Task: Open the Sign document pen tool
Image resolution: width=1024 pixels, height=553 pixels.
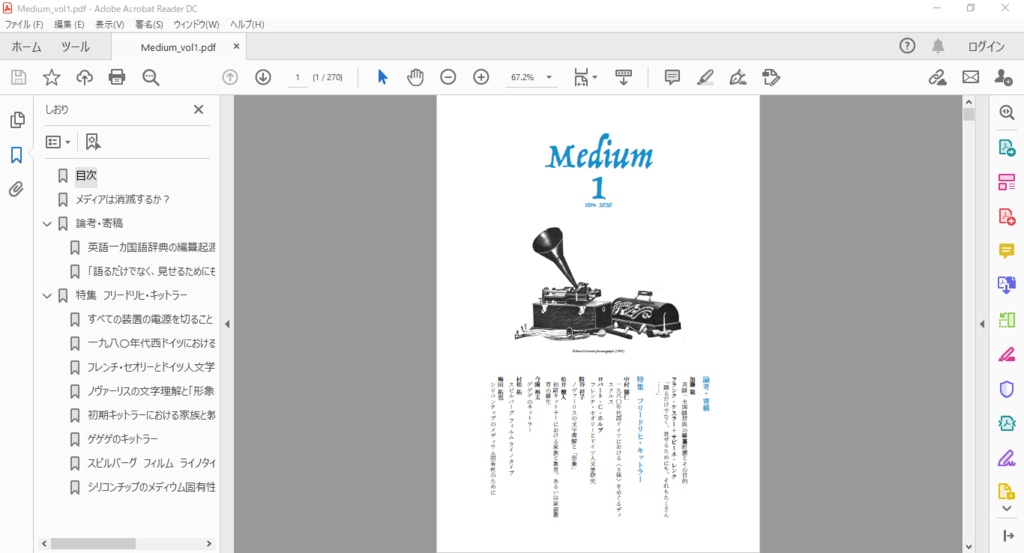Action: pos(738,77)
